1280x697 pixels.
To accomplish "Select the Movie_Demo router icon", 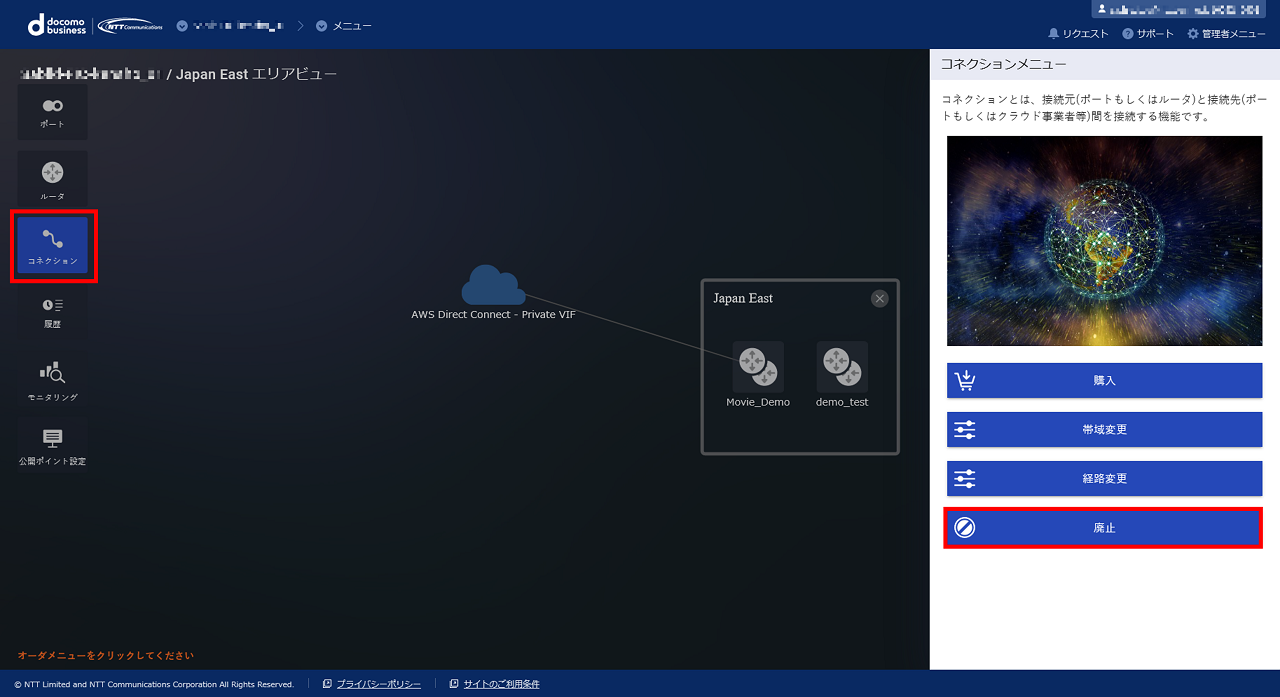I will pyautogui.click(x=758, y=367).
